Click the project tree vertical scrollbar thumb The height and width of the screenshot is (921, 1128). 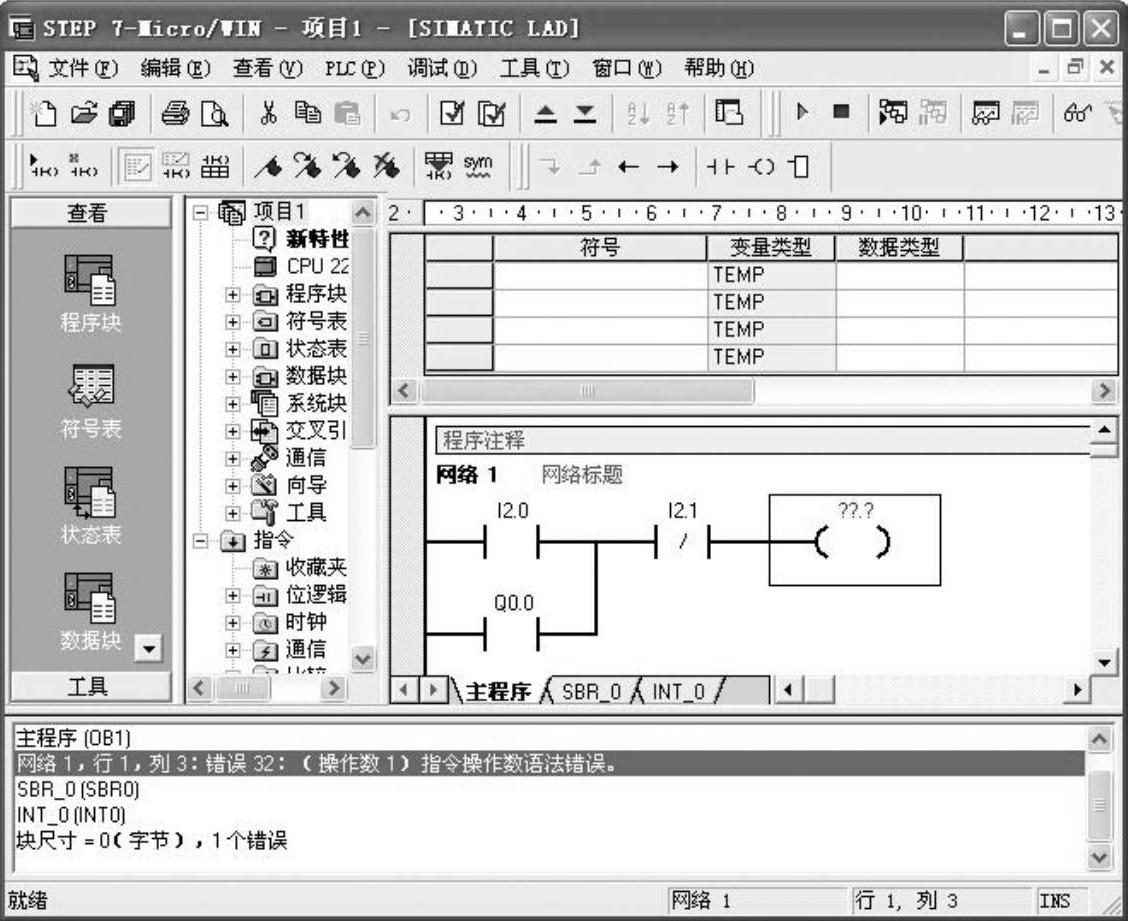tap(363, 338)
